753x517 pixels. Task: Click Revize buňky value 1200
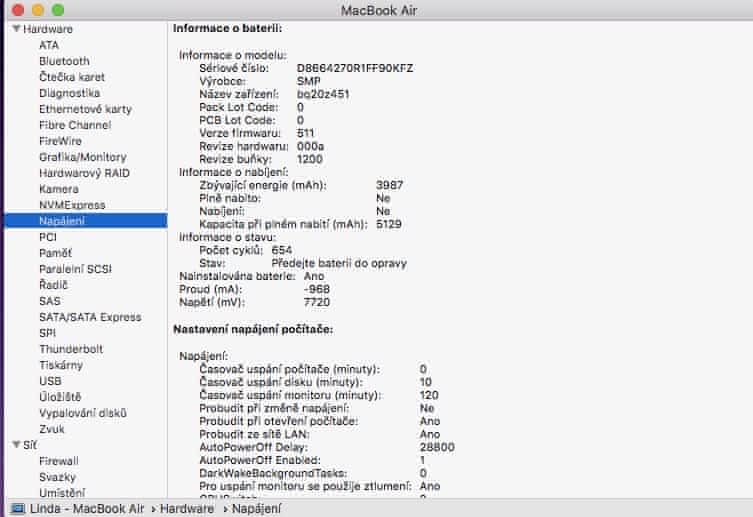coord(310,159)
